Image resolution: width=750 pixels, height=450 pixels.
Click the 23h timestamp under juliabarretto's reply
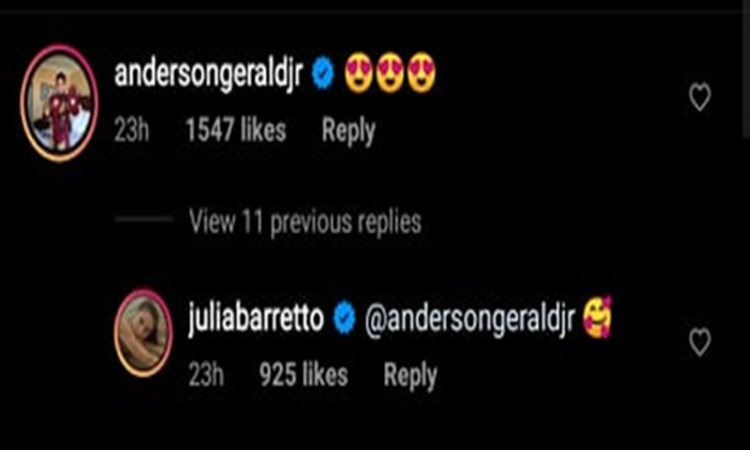point(206,374)
